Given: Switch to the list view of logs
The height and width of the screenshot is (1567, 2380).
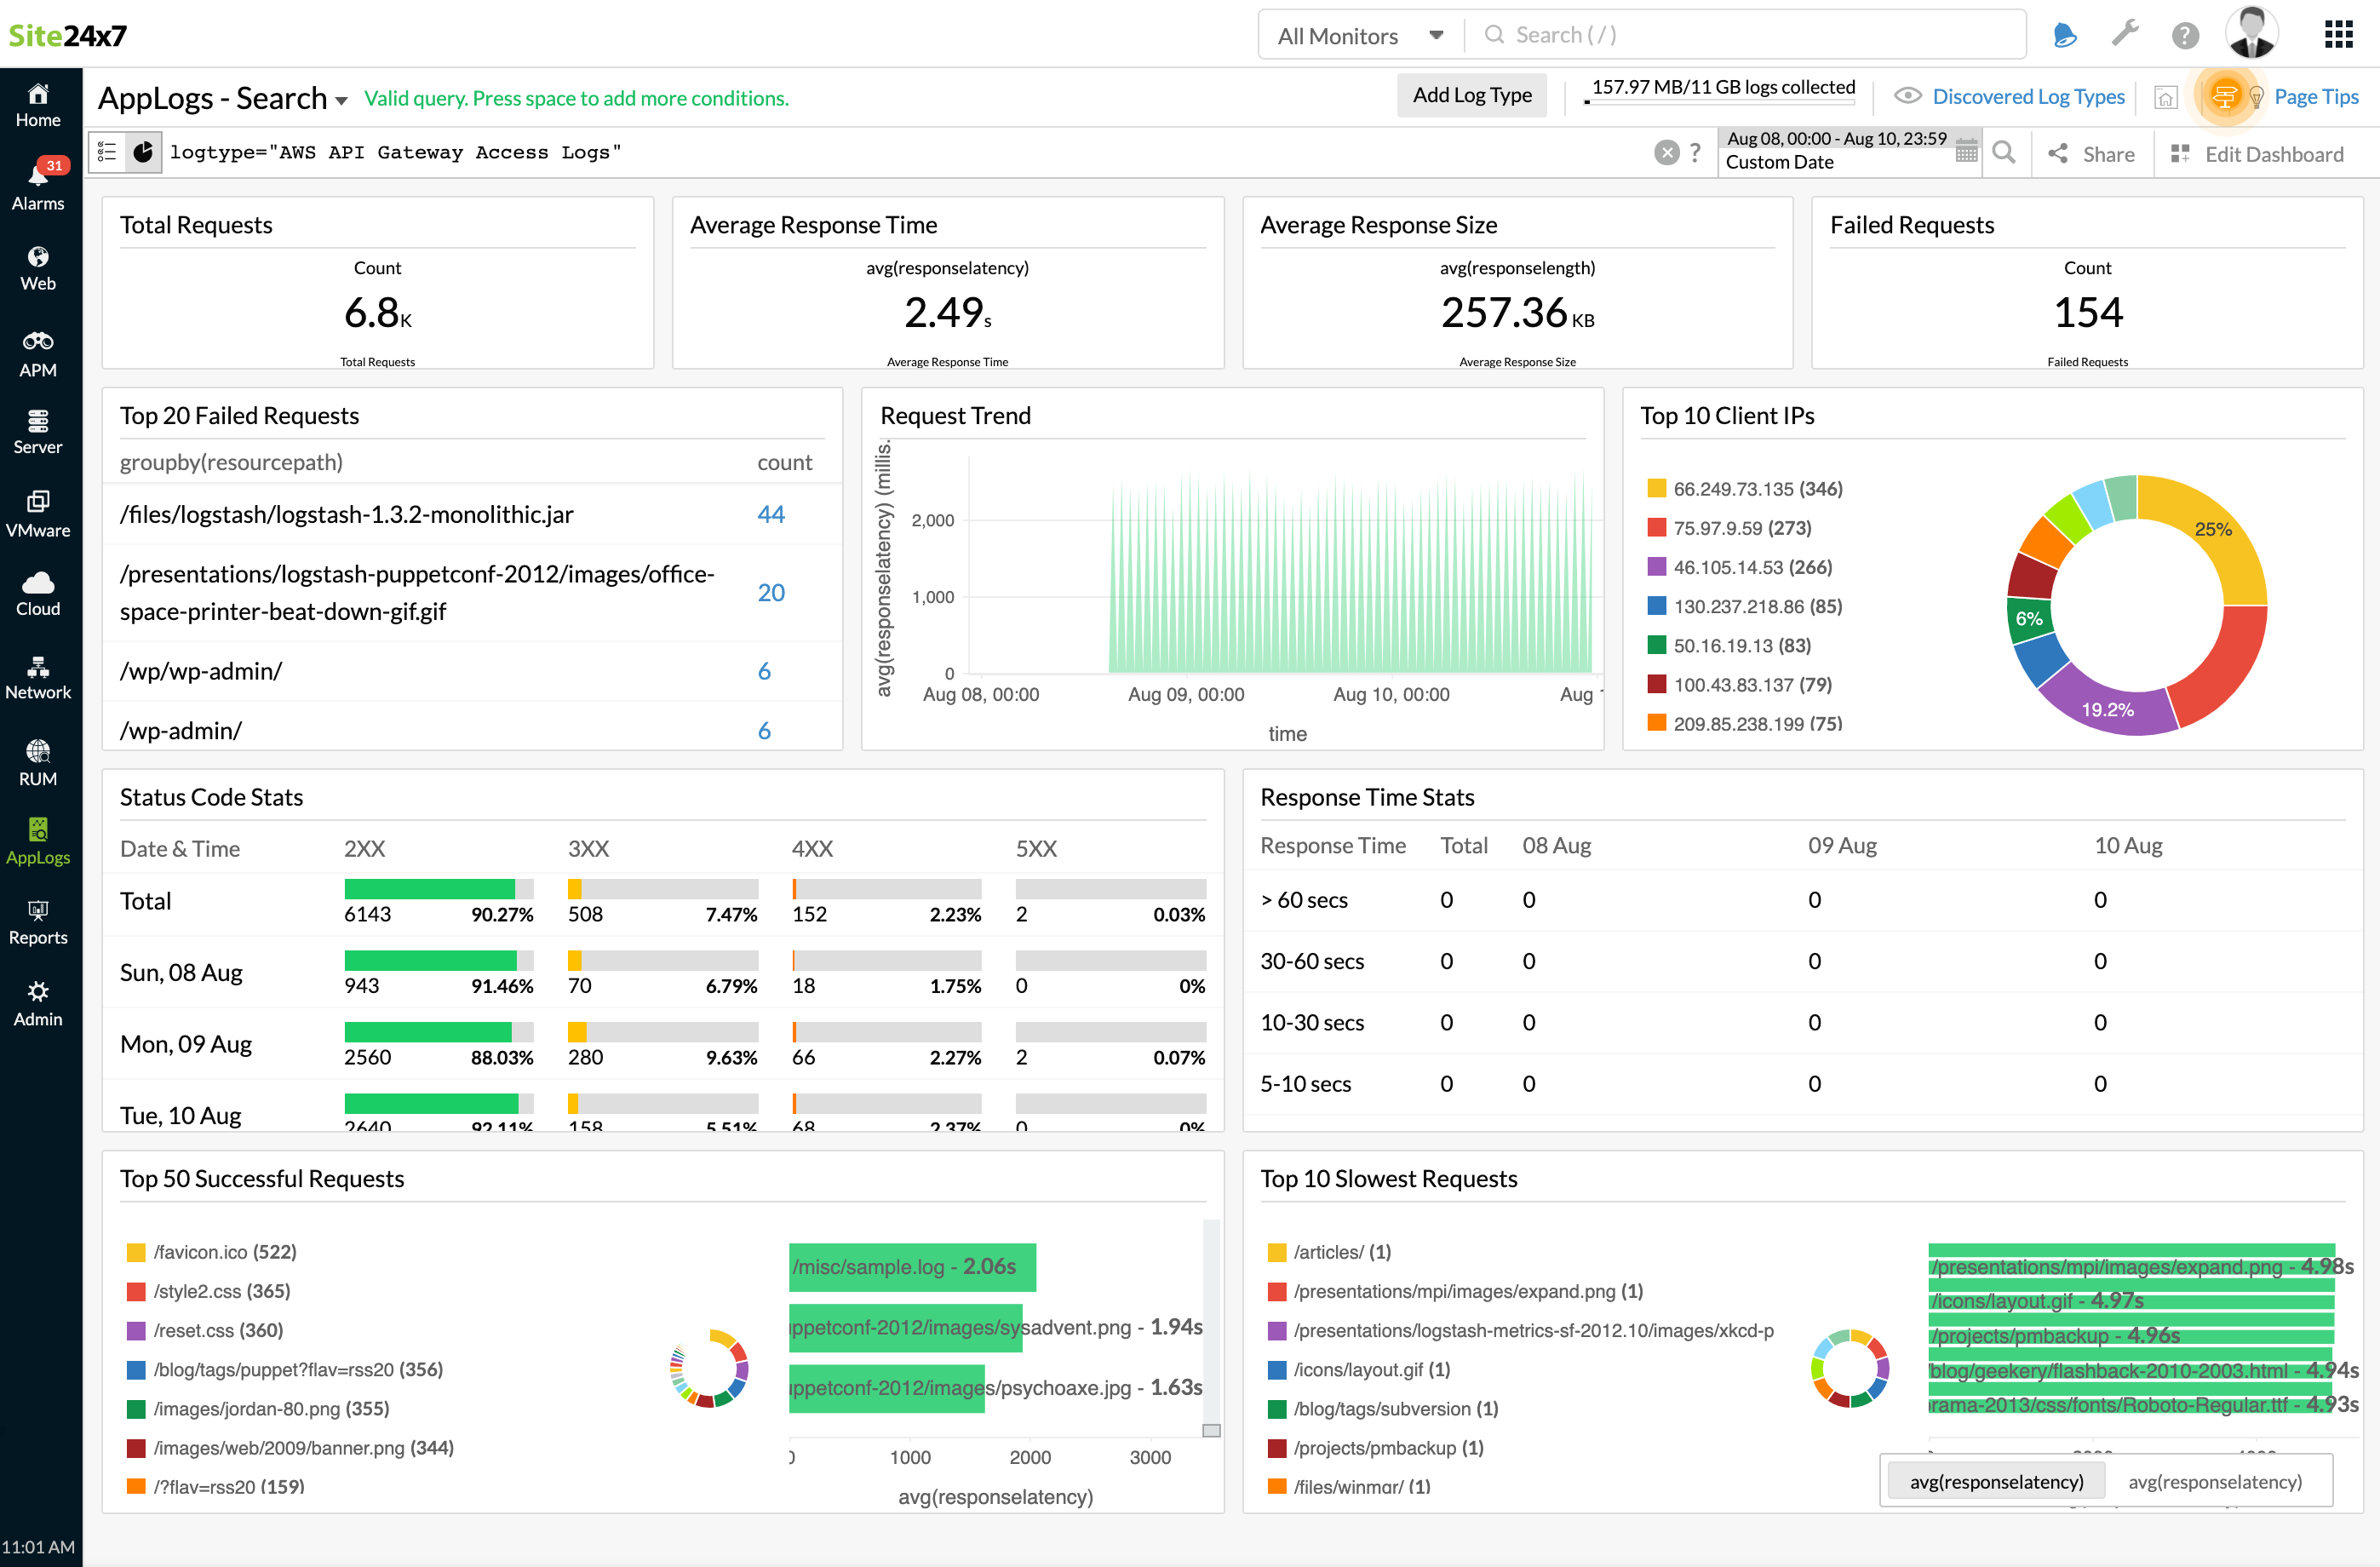Looking at the screenshot, I should pyautogui.click(x=107, y=153).
